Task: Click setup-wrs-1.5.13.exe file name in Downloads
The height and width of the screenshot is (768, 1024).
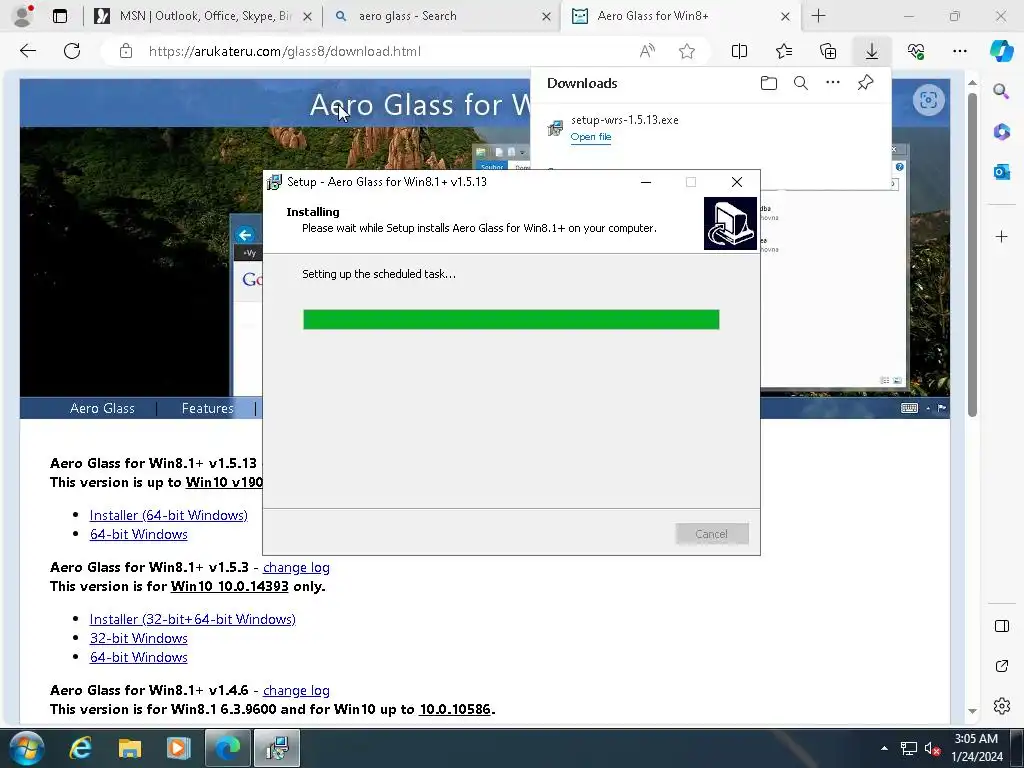Action: point(624,120)
